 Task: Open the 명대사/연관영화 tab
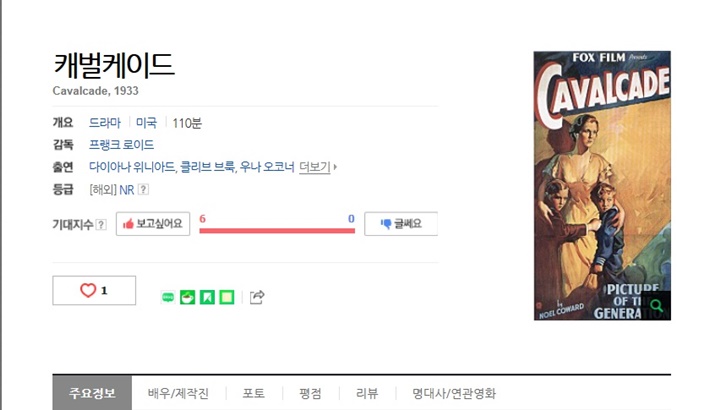click(454, 393)
